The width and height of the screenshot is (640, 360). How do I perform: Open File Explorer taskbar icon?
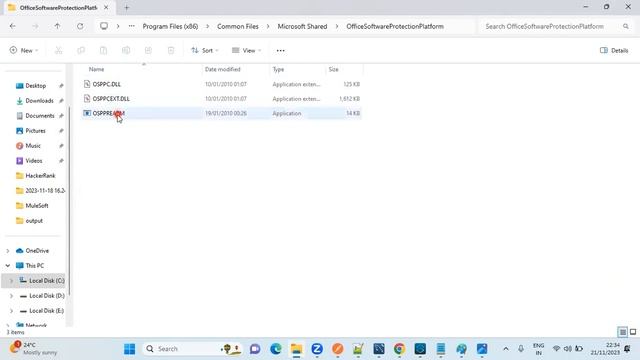tap(296, 349)
